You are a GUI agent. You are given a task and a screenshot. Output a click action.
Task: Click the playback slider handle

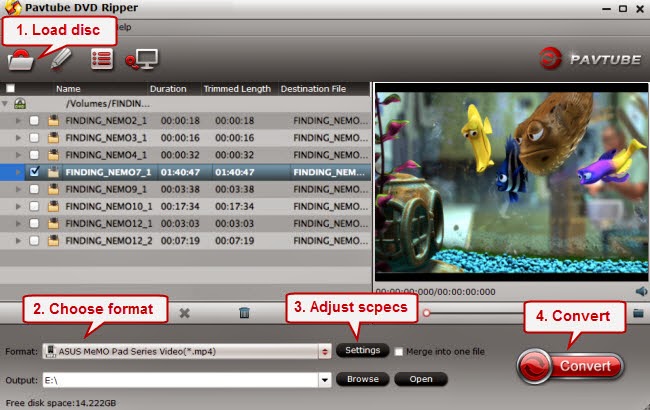[427, 313]
